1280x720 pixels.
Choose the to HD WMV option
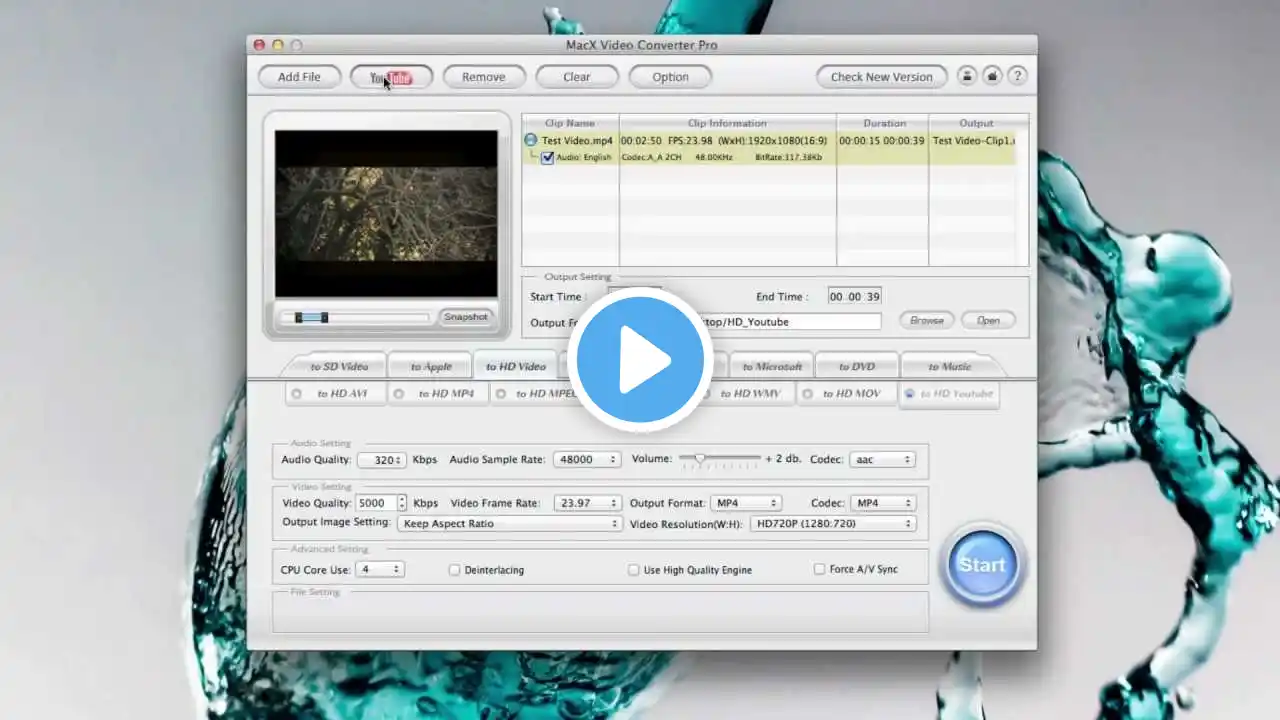coord(743,394)
